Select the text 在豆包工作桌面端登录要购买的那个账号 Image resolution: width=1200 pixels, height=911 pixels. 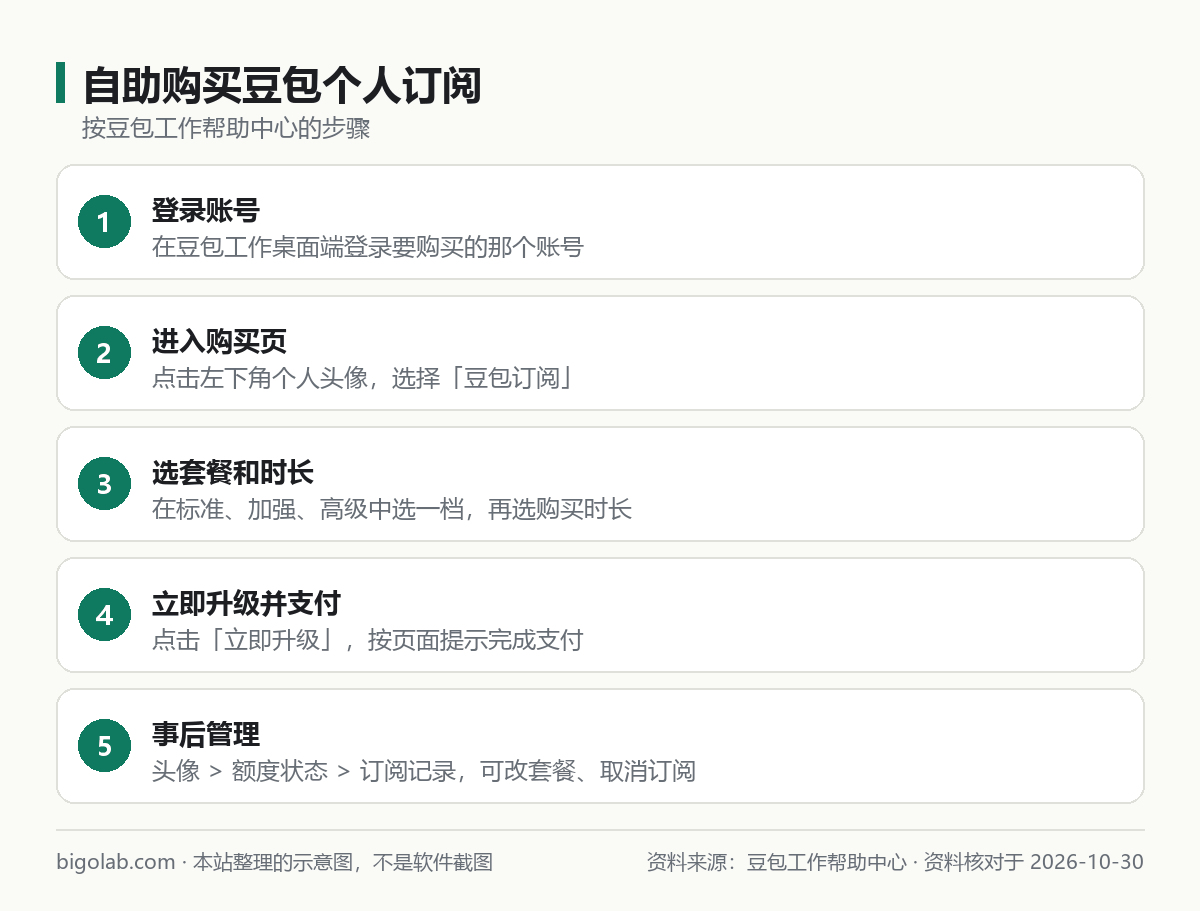point(367,247)
